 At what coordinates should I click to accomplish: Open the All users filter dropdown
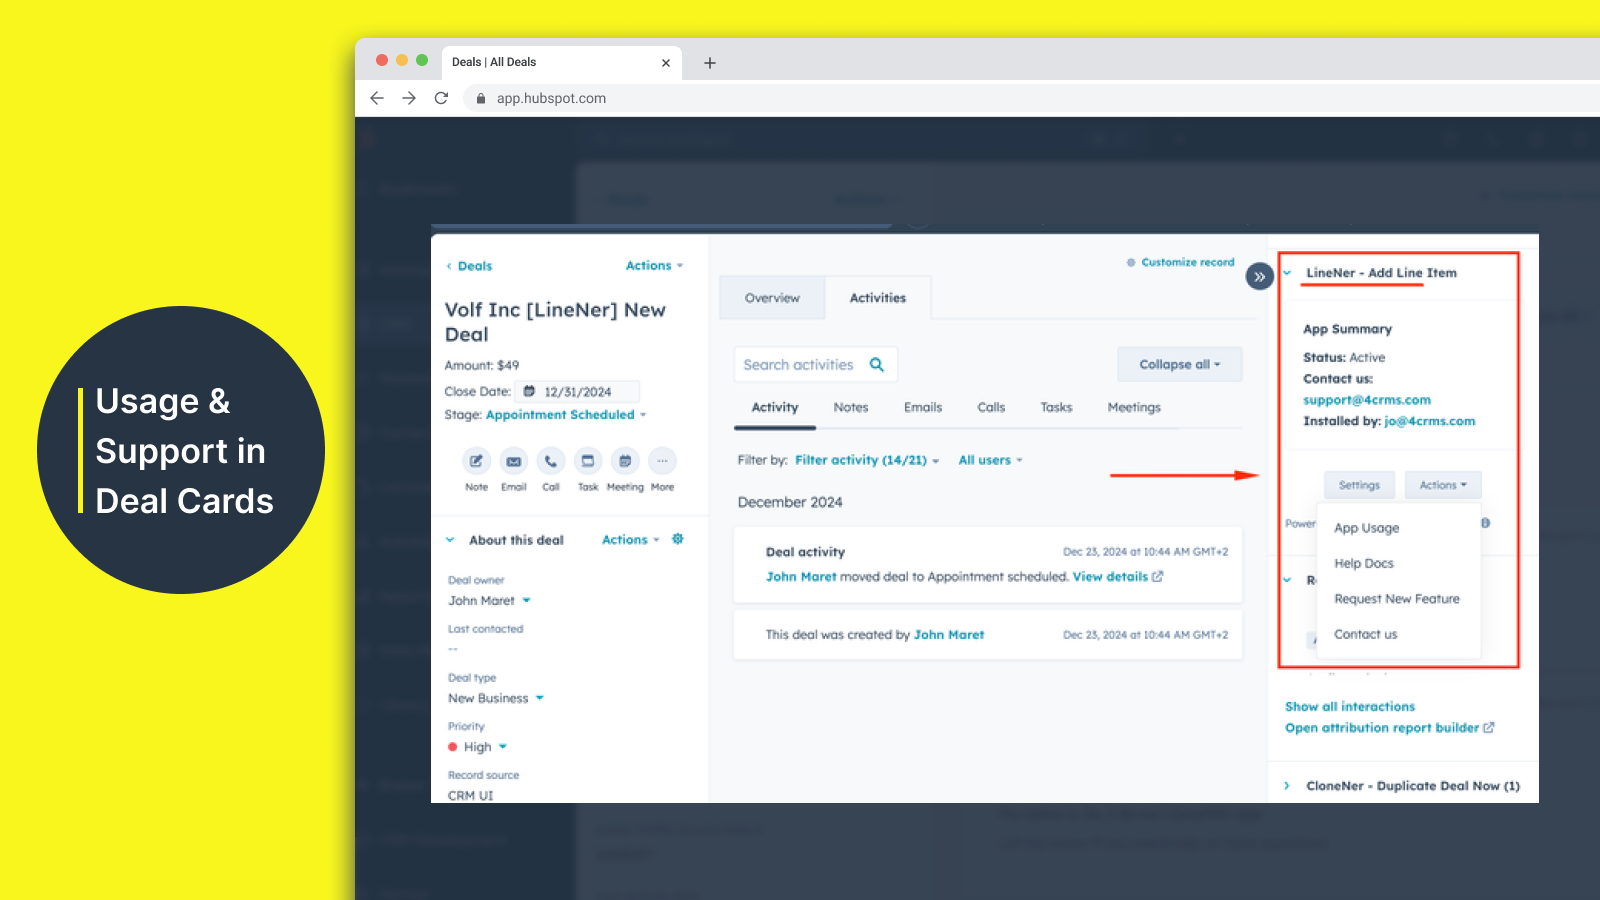(x=990, y=460)
